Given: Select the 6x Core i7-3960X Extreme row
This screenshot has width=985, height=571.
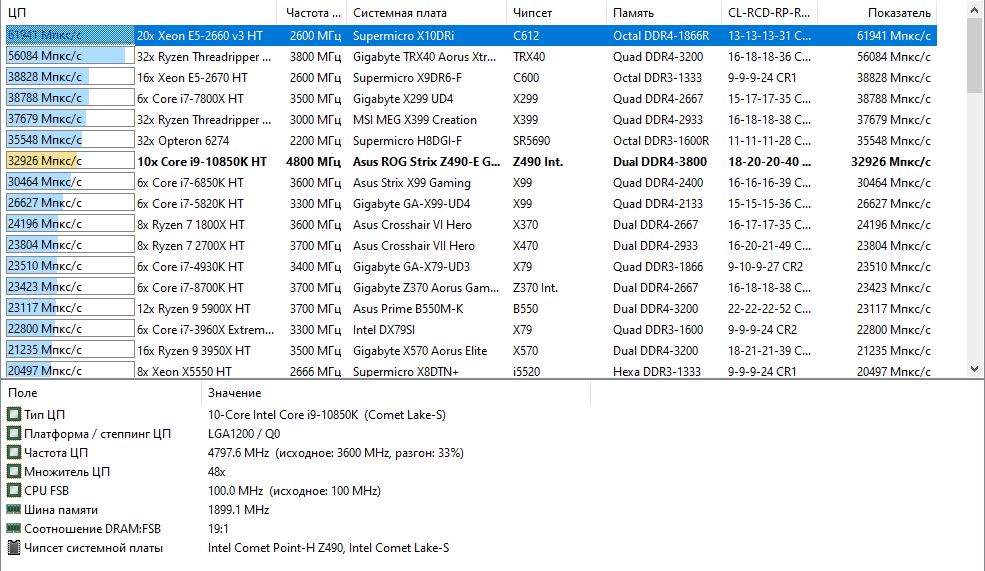Looking at the screenshot, I should (x=471, y=330).
